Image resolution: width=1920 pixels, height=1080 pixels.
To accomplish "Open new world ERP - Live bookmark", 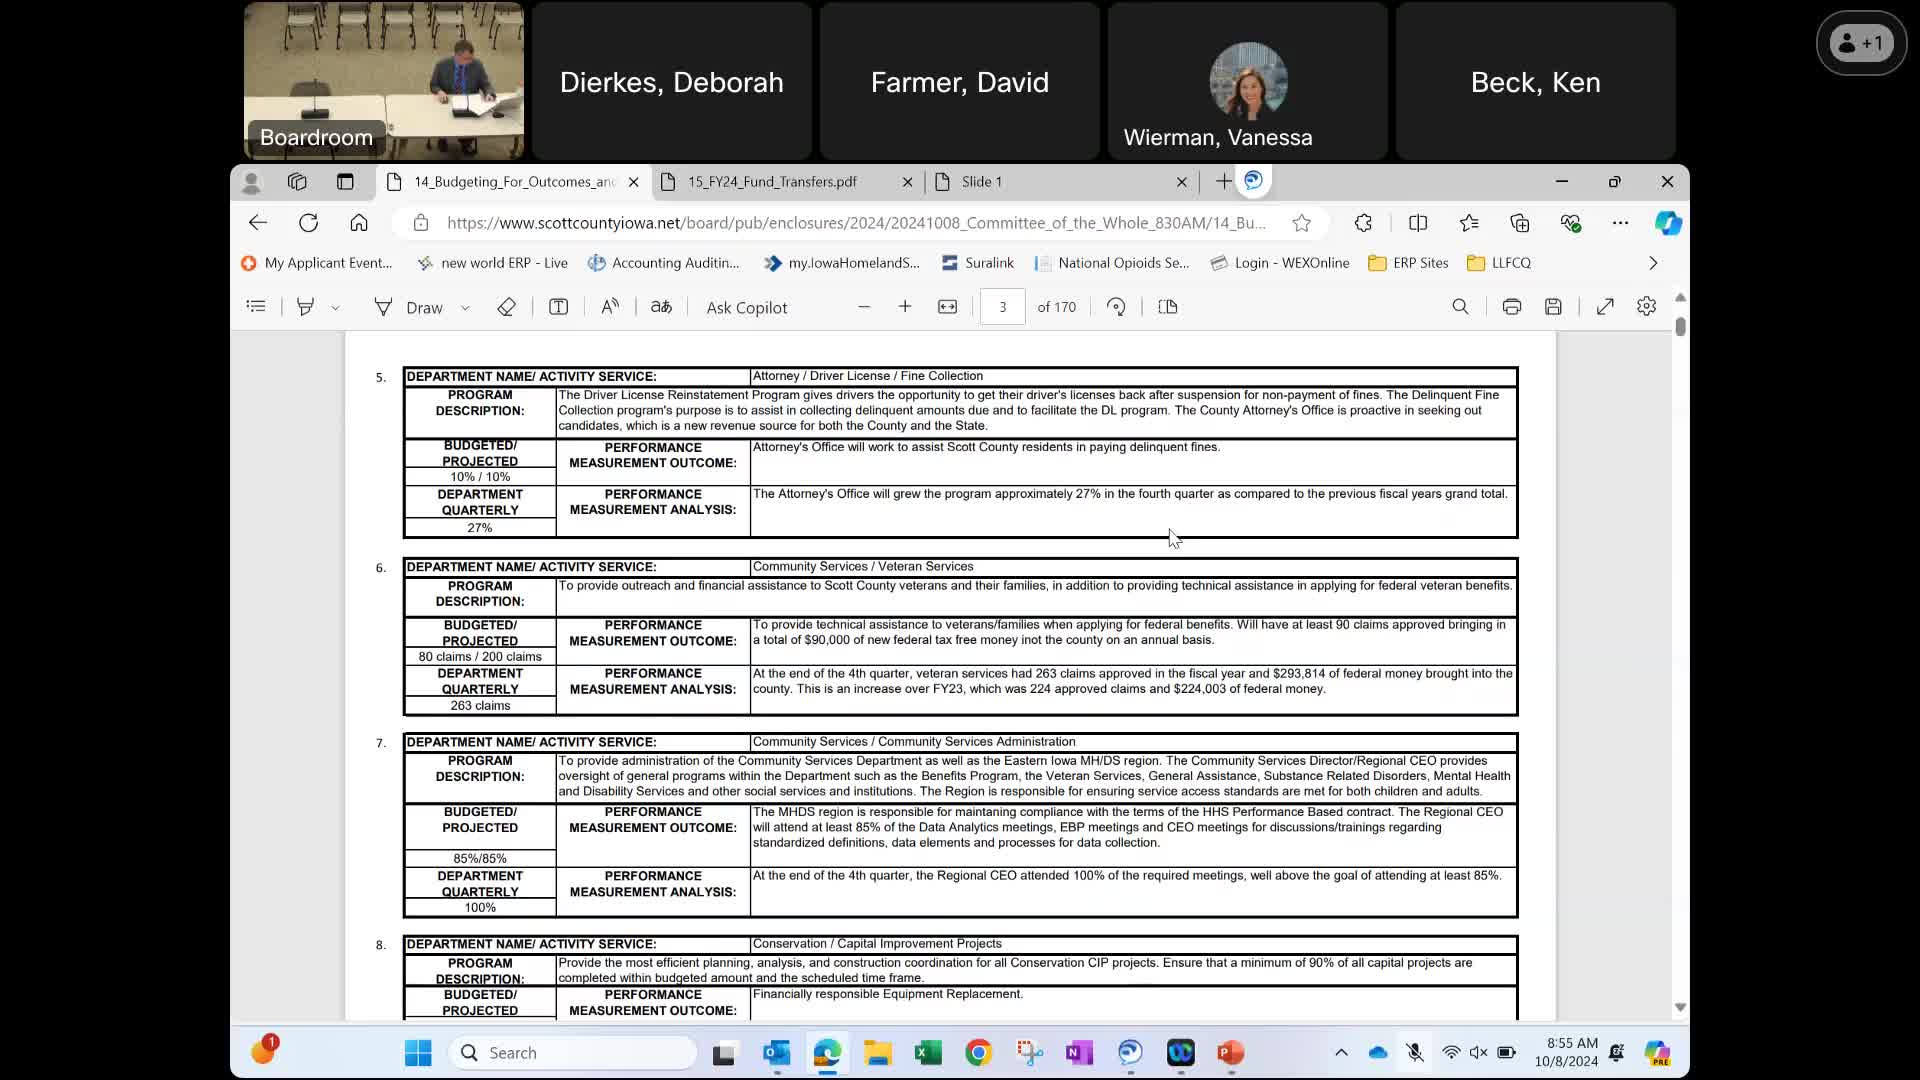I will 492,263.
